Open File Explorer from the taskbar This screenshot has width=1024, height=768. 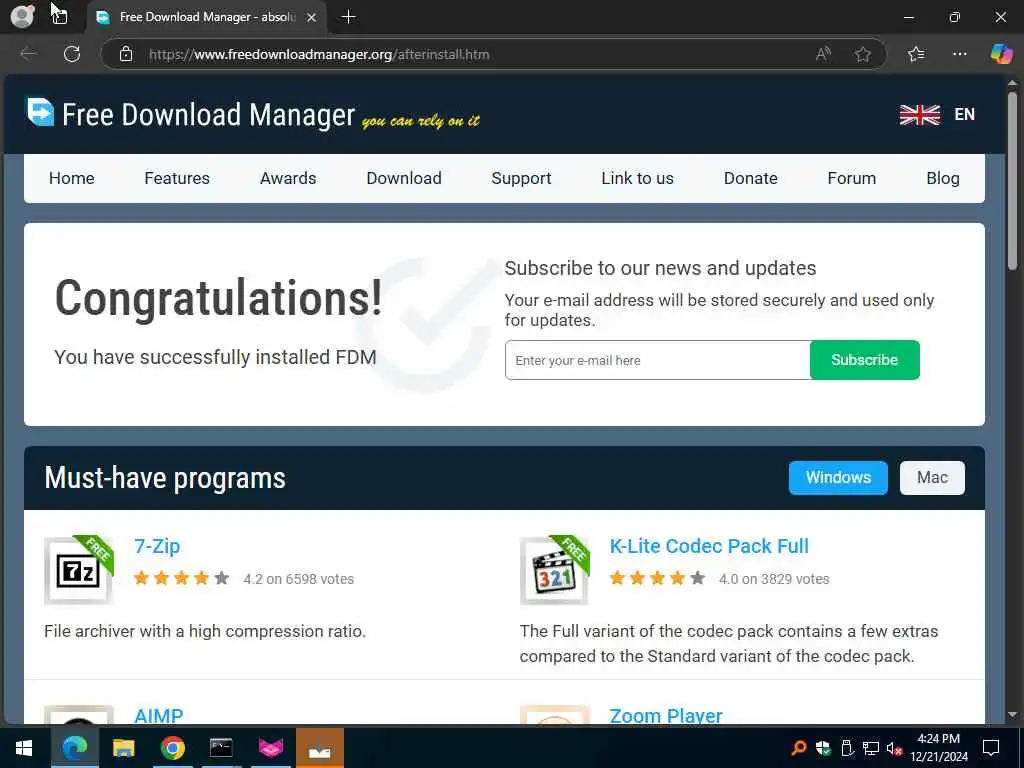tap(123, 748)
